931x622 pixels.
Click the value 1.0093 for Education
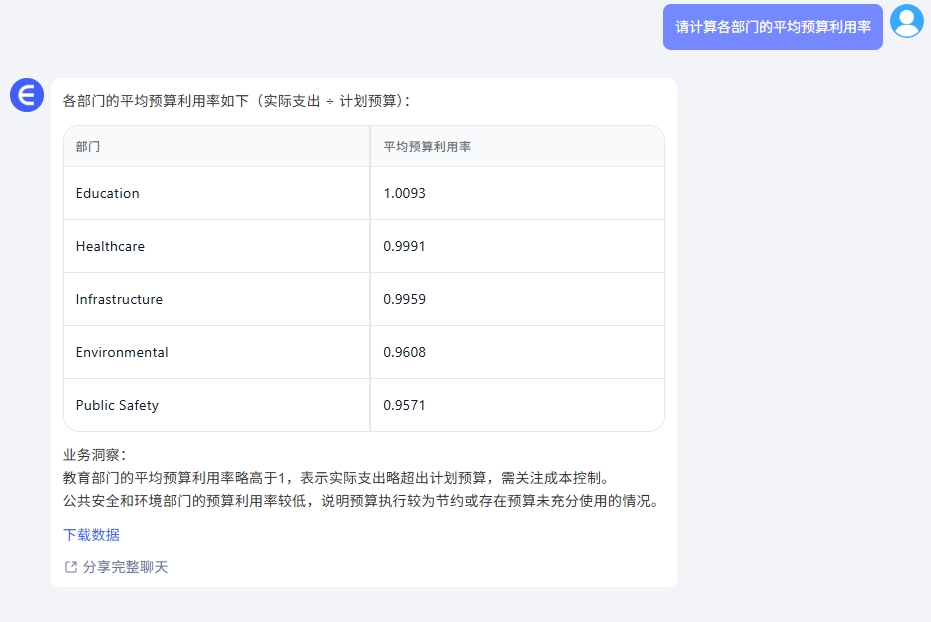click(404, 193)
